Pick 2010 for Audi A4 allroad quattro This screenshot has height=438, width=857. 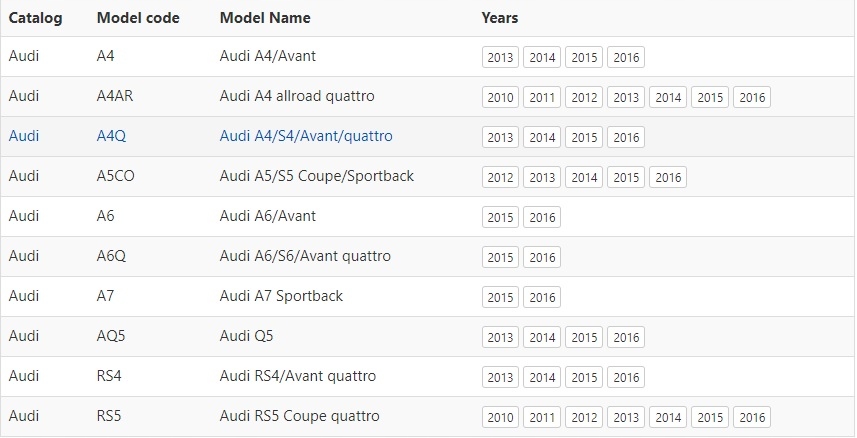point(500,98)
